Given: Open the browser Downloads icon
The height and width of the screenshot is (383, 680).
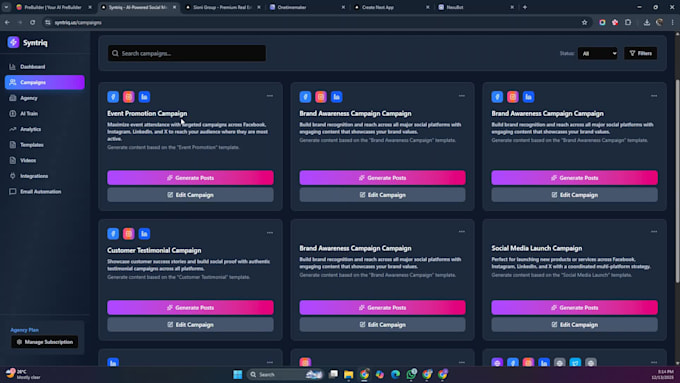Looking at the screenshot, I should click(647, 23).
